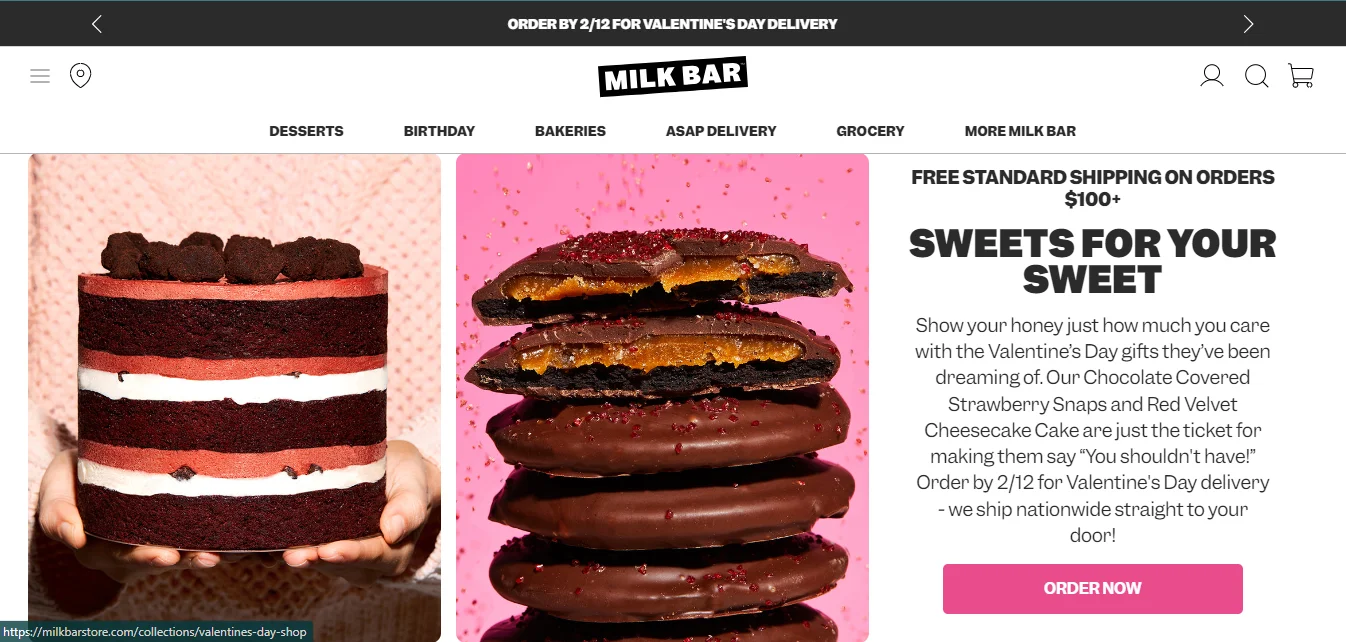The width and height of the screenshot is (1346, 642).
Task: Show previous announcement with left arrow
Action: coord(97,24)
